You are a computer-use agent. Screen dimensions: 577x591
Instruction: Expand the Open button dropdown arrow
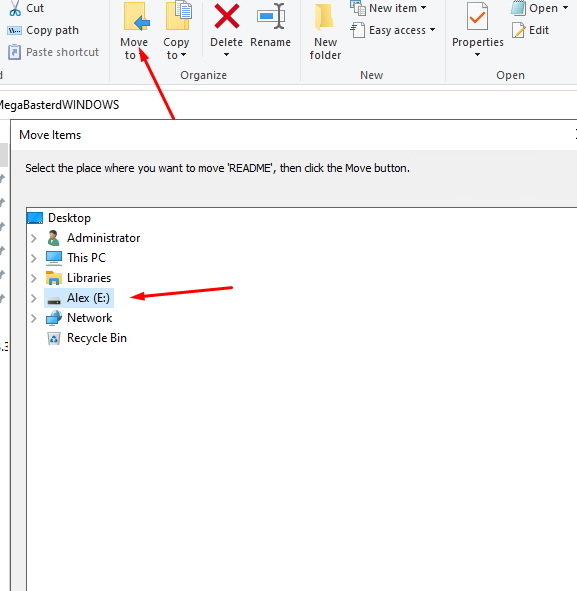coord(565,8)
